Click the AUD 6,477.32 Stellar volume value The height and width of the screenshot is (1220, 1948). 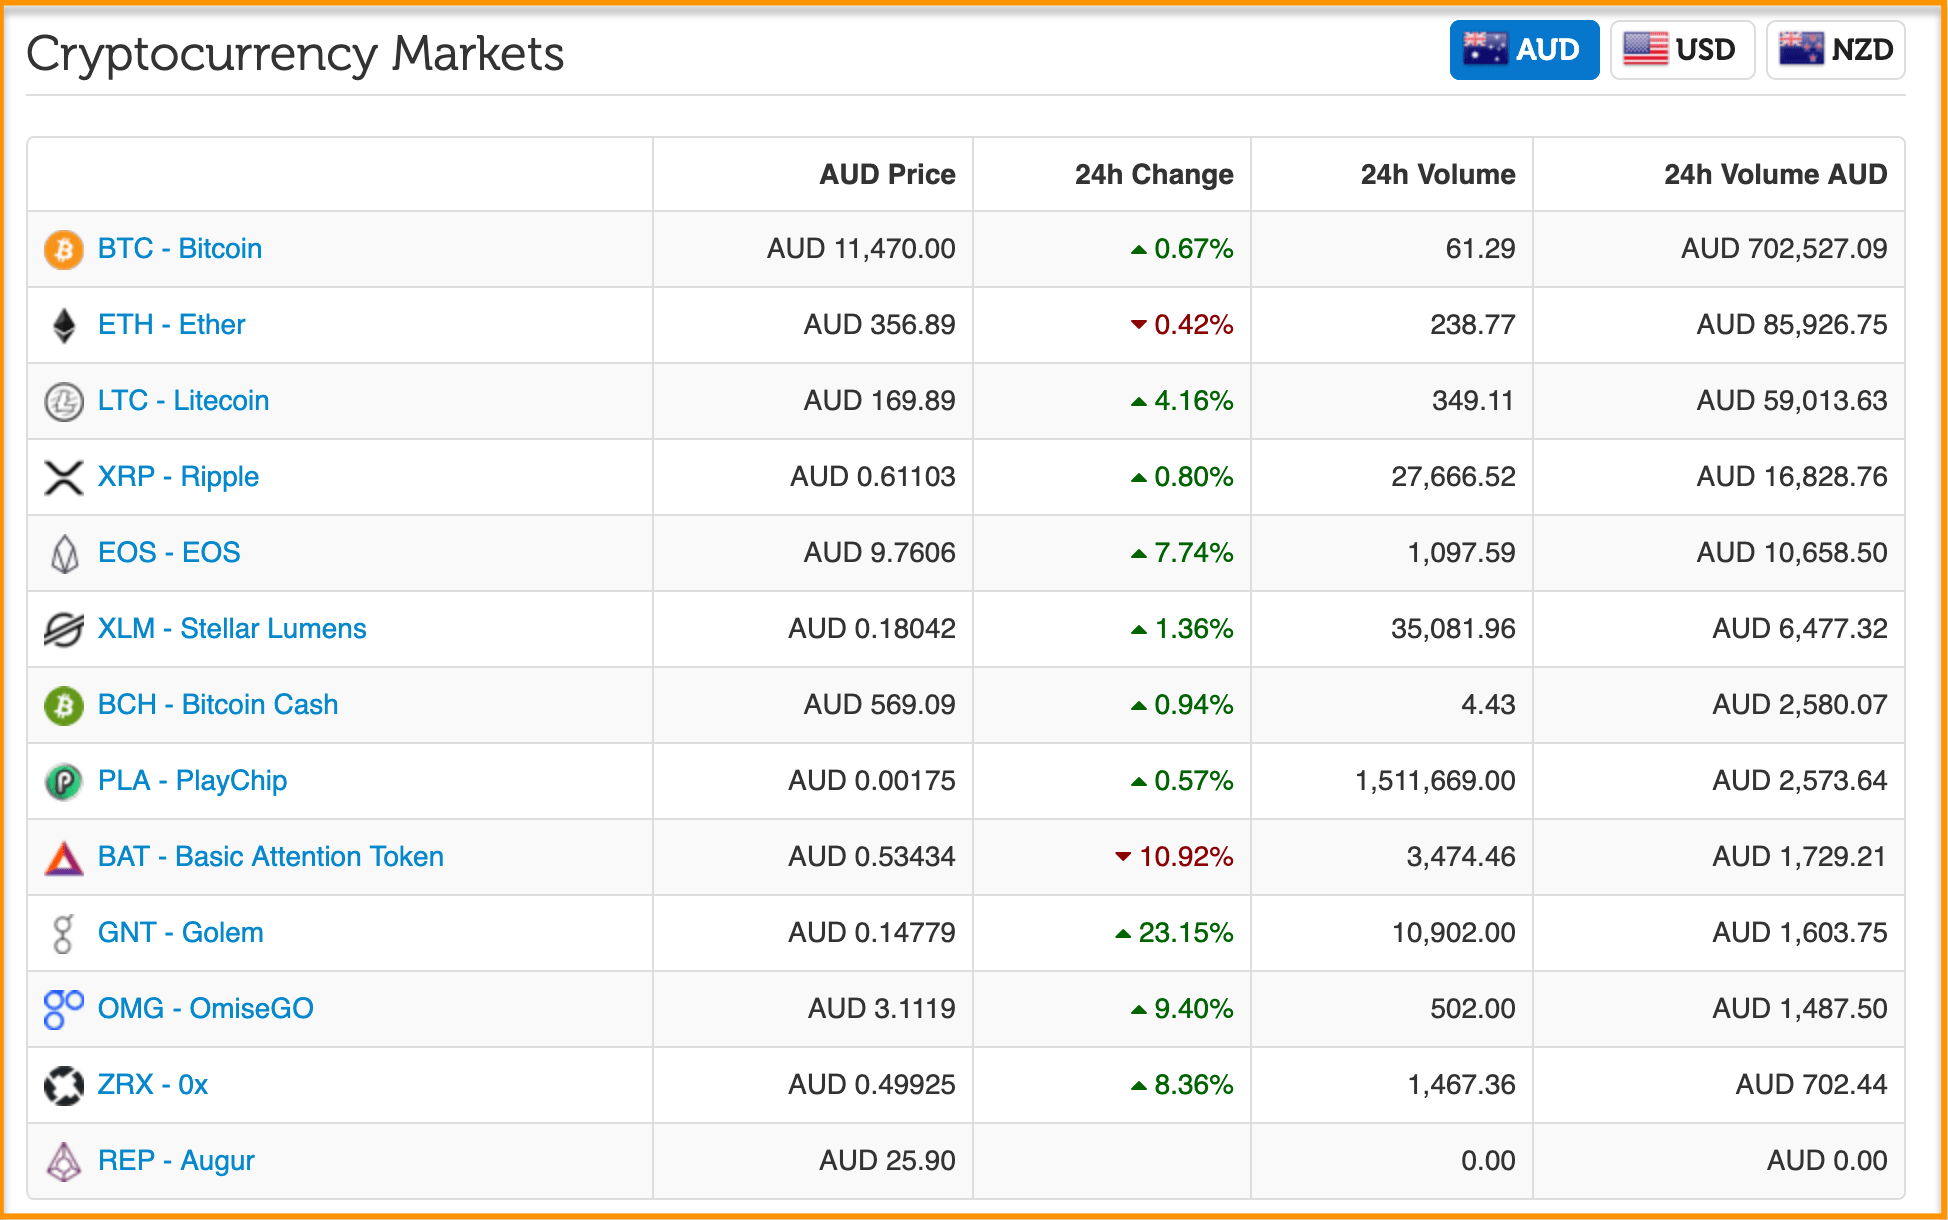[x=1800, y=628]
